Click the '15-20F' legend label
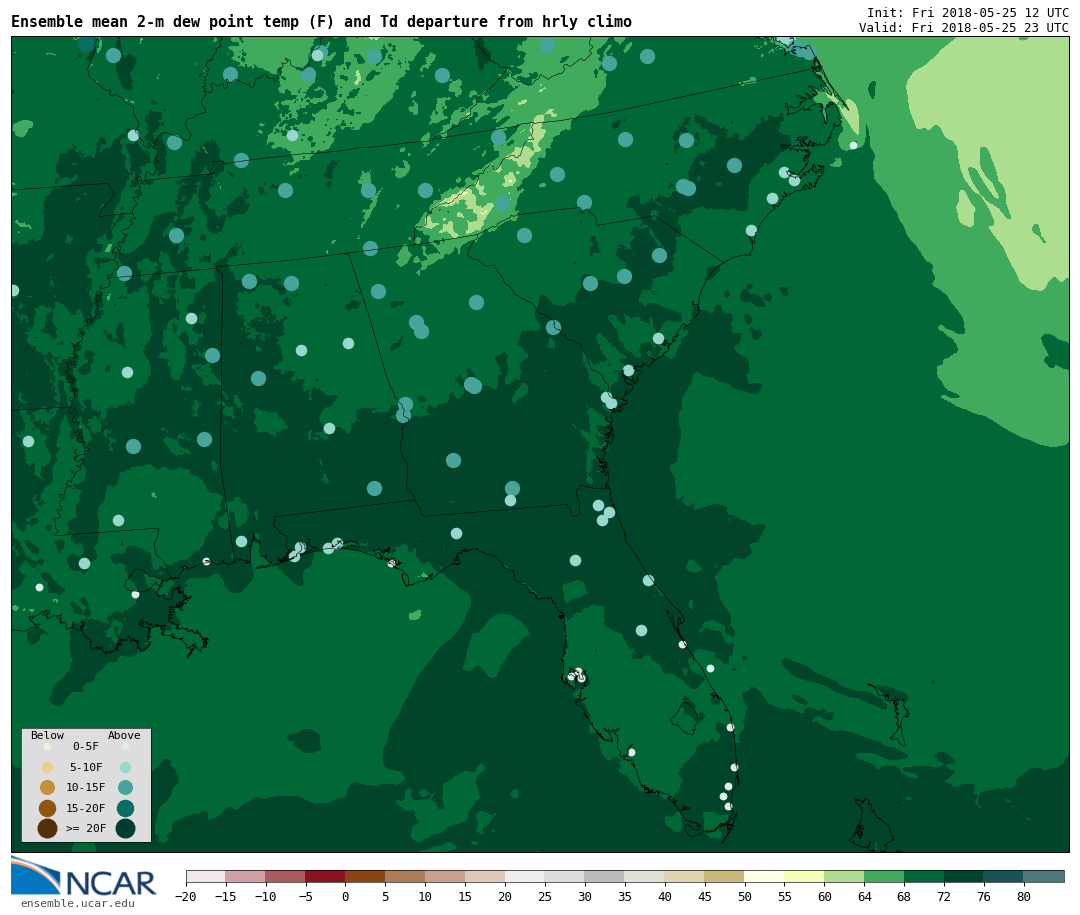The image size is (1080, 915). tap(86, 808)
